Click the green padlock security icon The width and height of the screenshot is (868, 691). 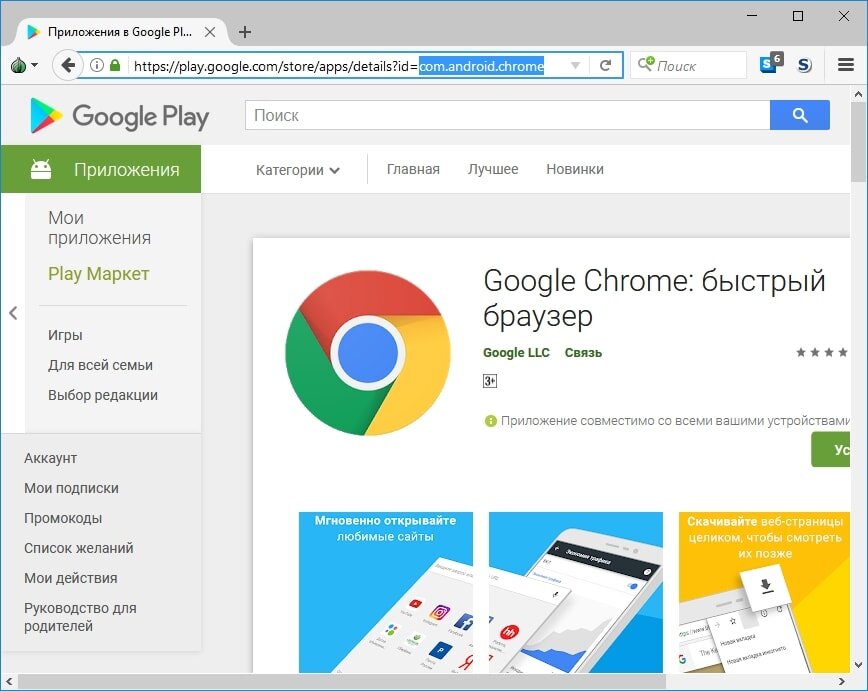(x=115, y=65)
